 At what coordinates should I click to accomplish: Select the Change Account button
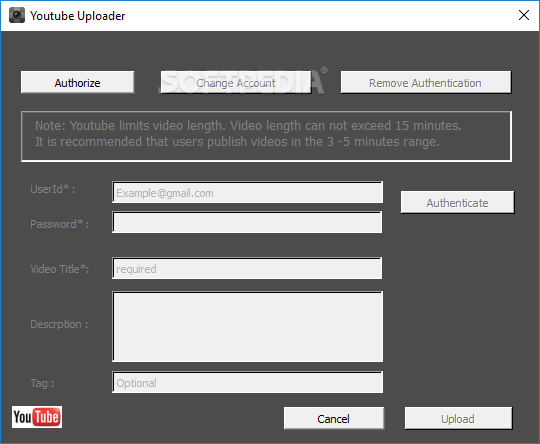coord(236,82)
